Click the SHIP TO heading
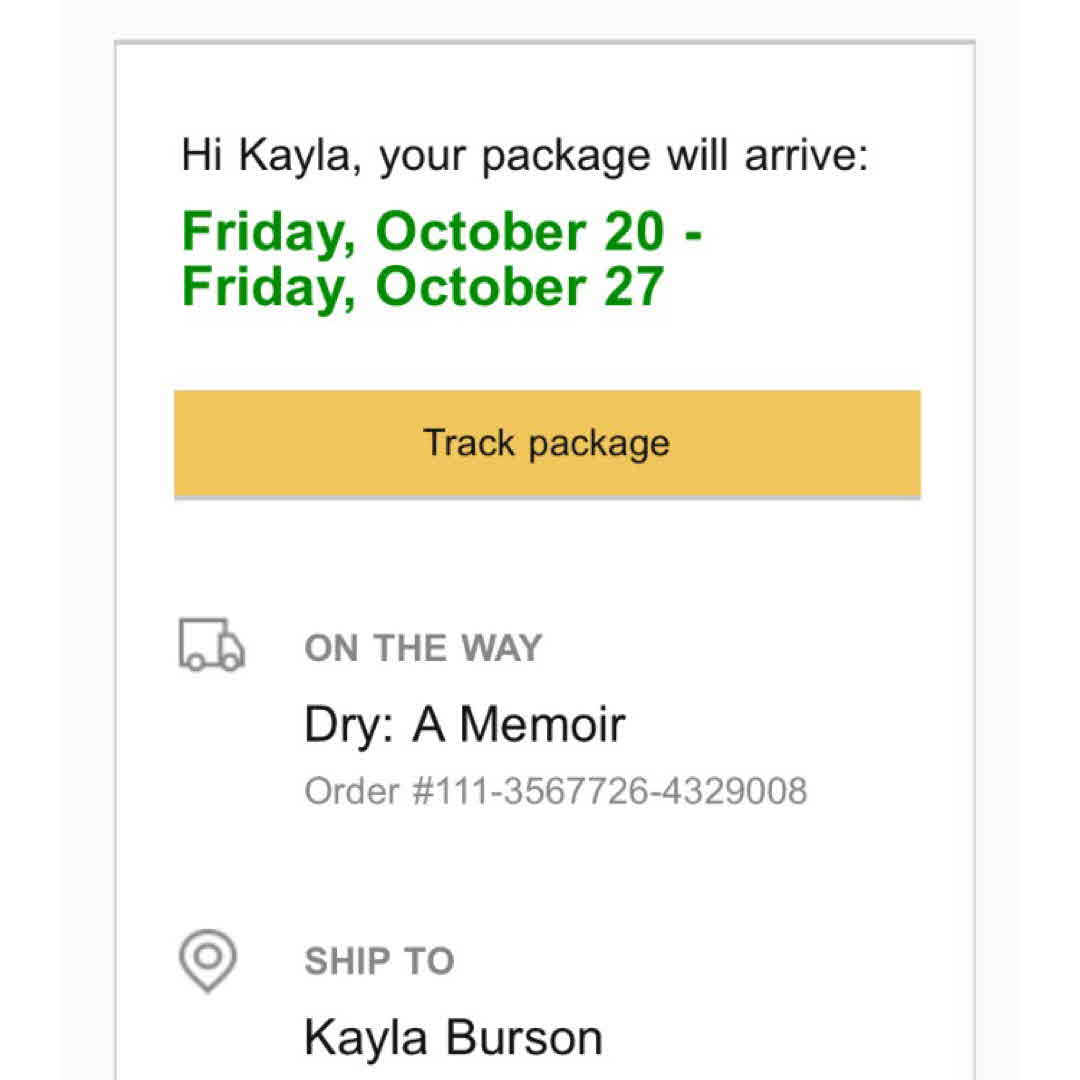The image size is (1080, 1080). pos(379,962)
